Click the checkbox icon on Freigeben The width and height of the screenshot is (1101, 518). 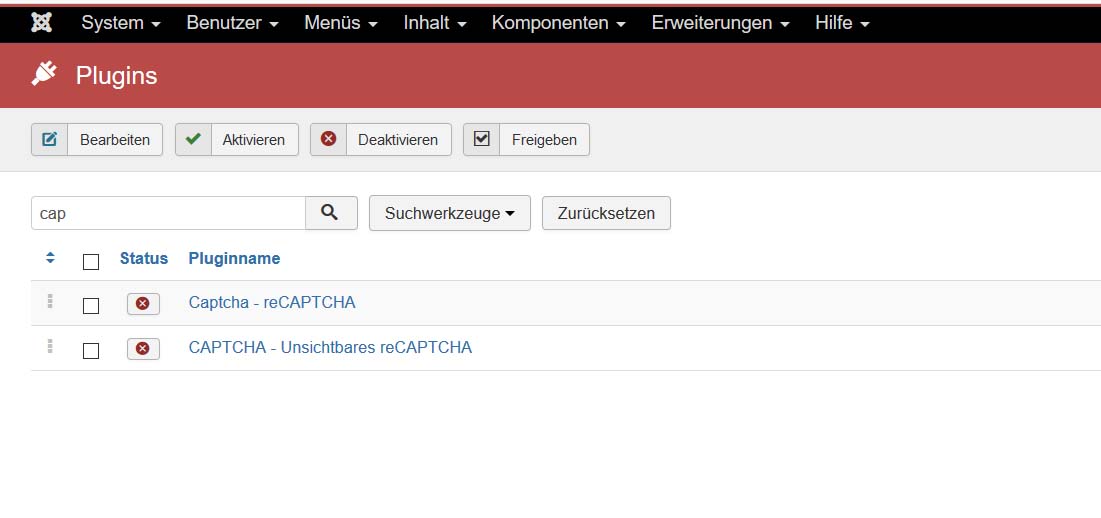pos(481,139)
